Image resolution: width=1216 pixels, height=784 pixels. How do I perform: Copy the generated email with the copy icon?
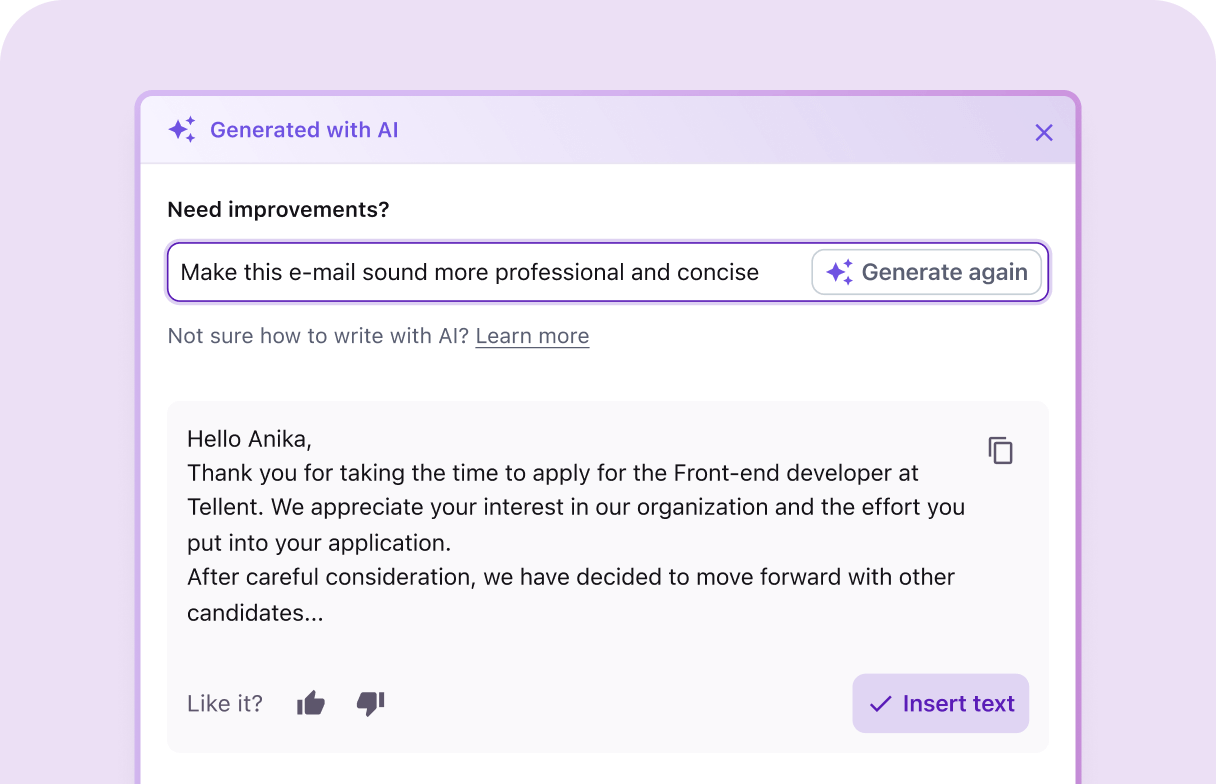click(x=1000, y=451)
